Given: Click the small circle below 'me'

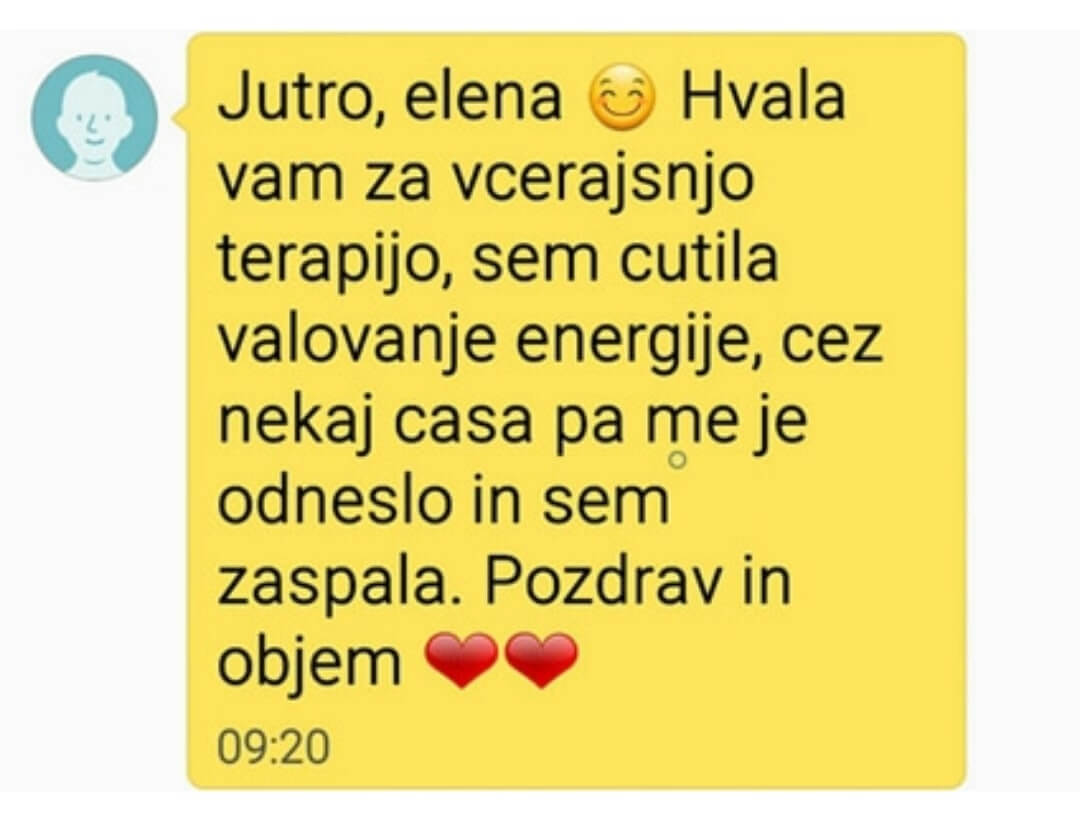Looking at the screenshot, I should point(678,460).
